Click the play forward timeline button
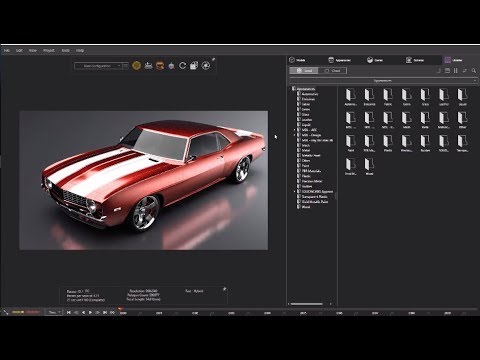 click(x=90, y=312)
